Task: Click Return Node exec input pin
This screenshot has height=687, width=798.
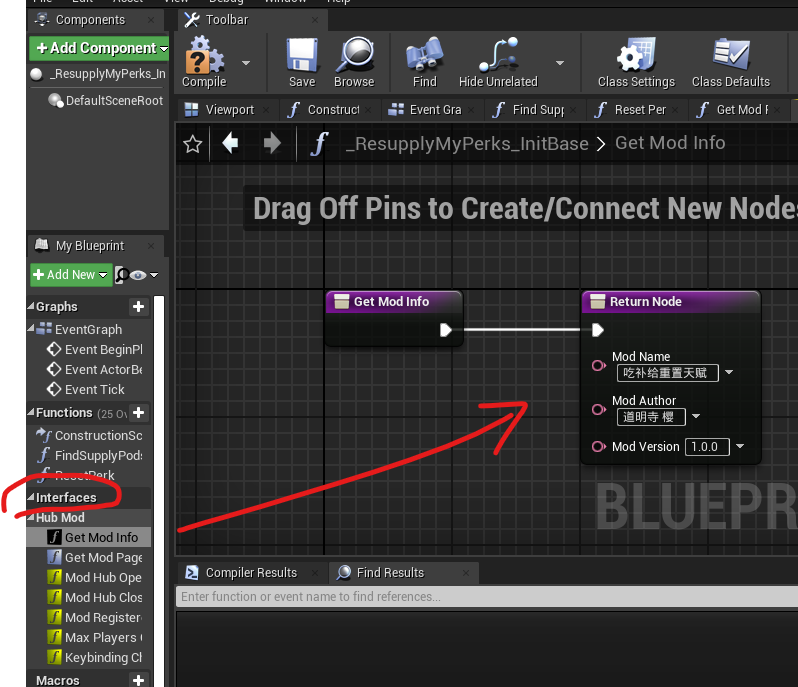Action: pos(598,330)
